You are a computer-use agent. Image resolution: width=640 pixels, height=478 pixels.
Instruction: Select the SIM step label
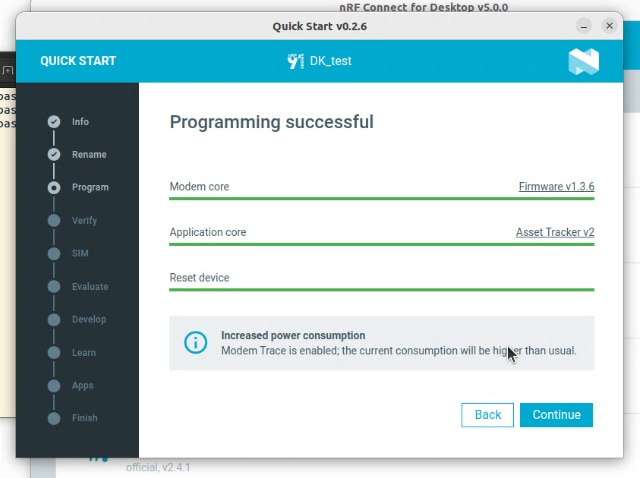click(x=80, y=253)
